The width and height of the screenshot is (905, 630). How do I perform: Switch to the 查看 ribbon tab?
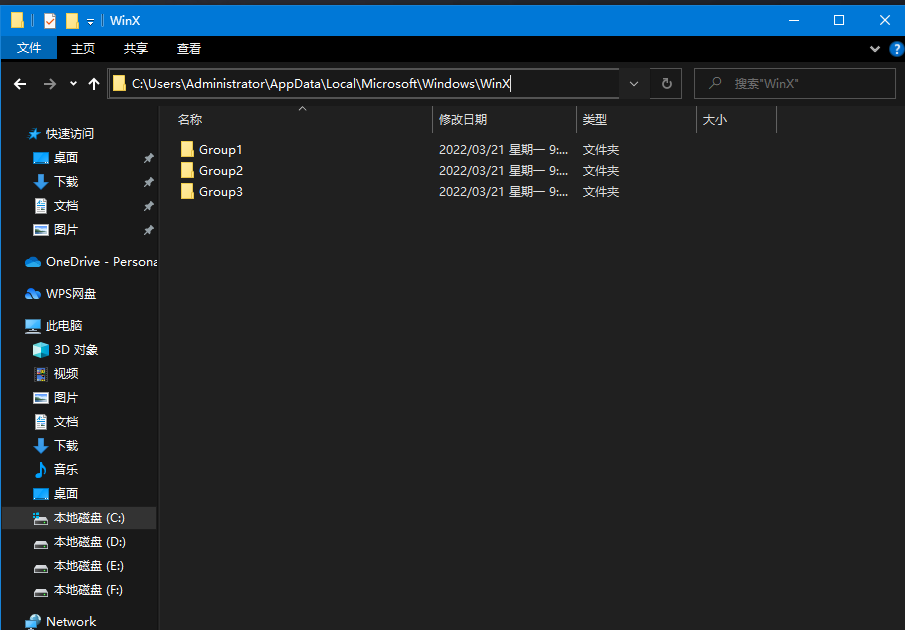coord(189,47)
